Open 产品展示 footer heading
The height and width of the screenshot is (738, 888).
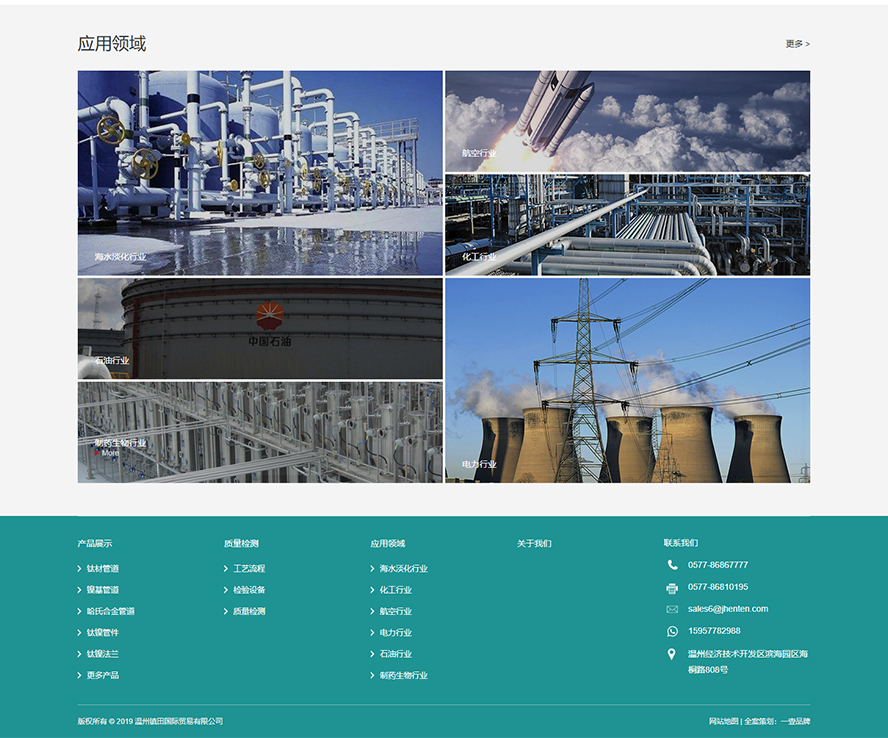[95, 544]
